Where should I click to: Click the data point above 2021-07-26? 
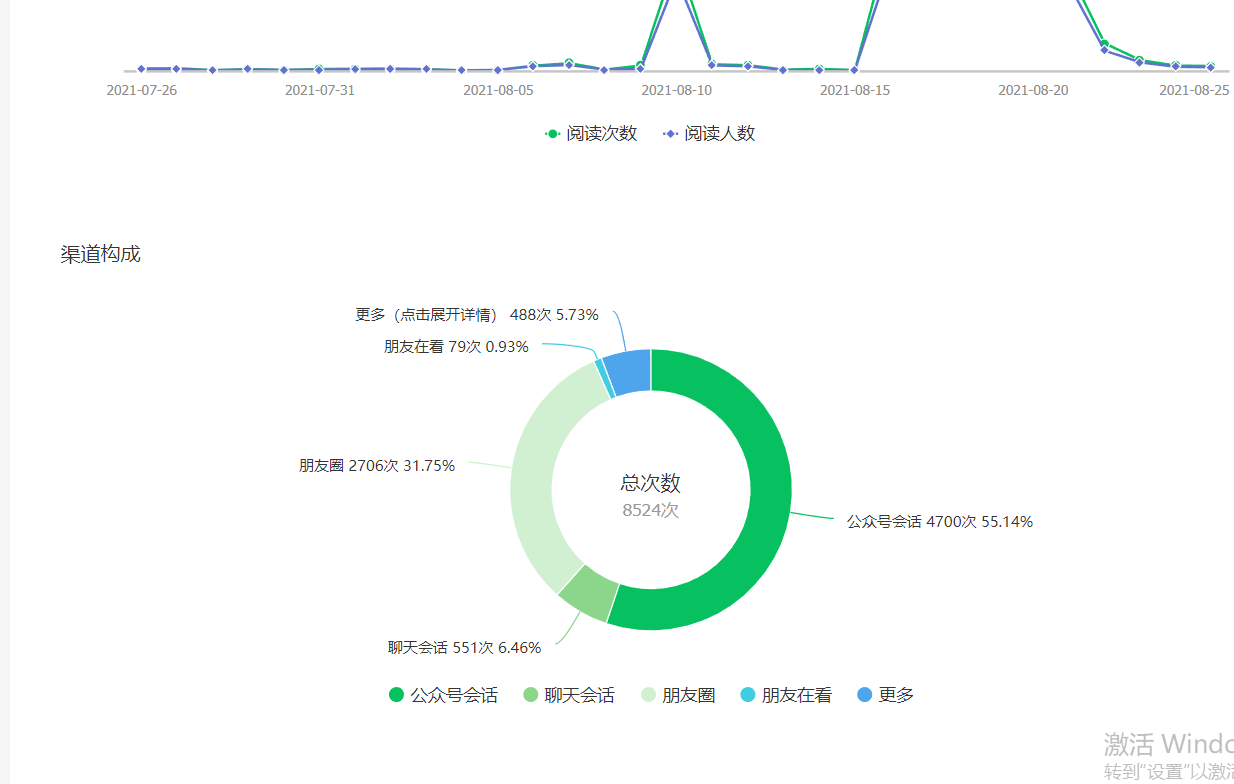pyautogui.click(x=141, y=69)
